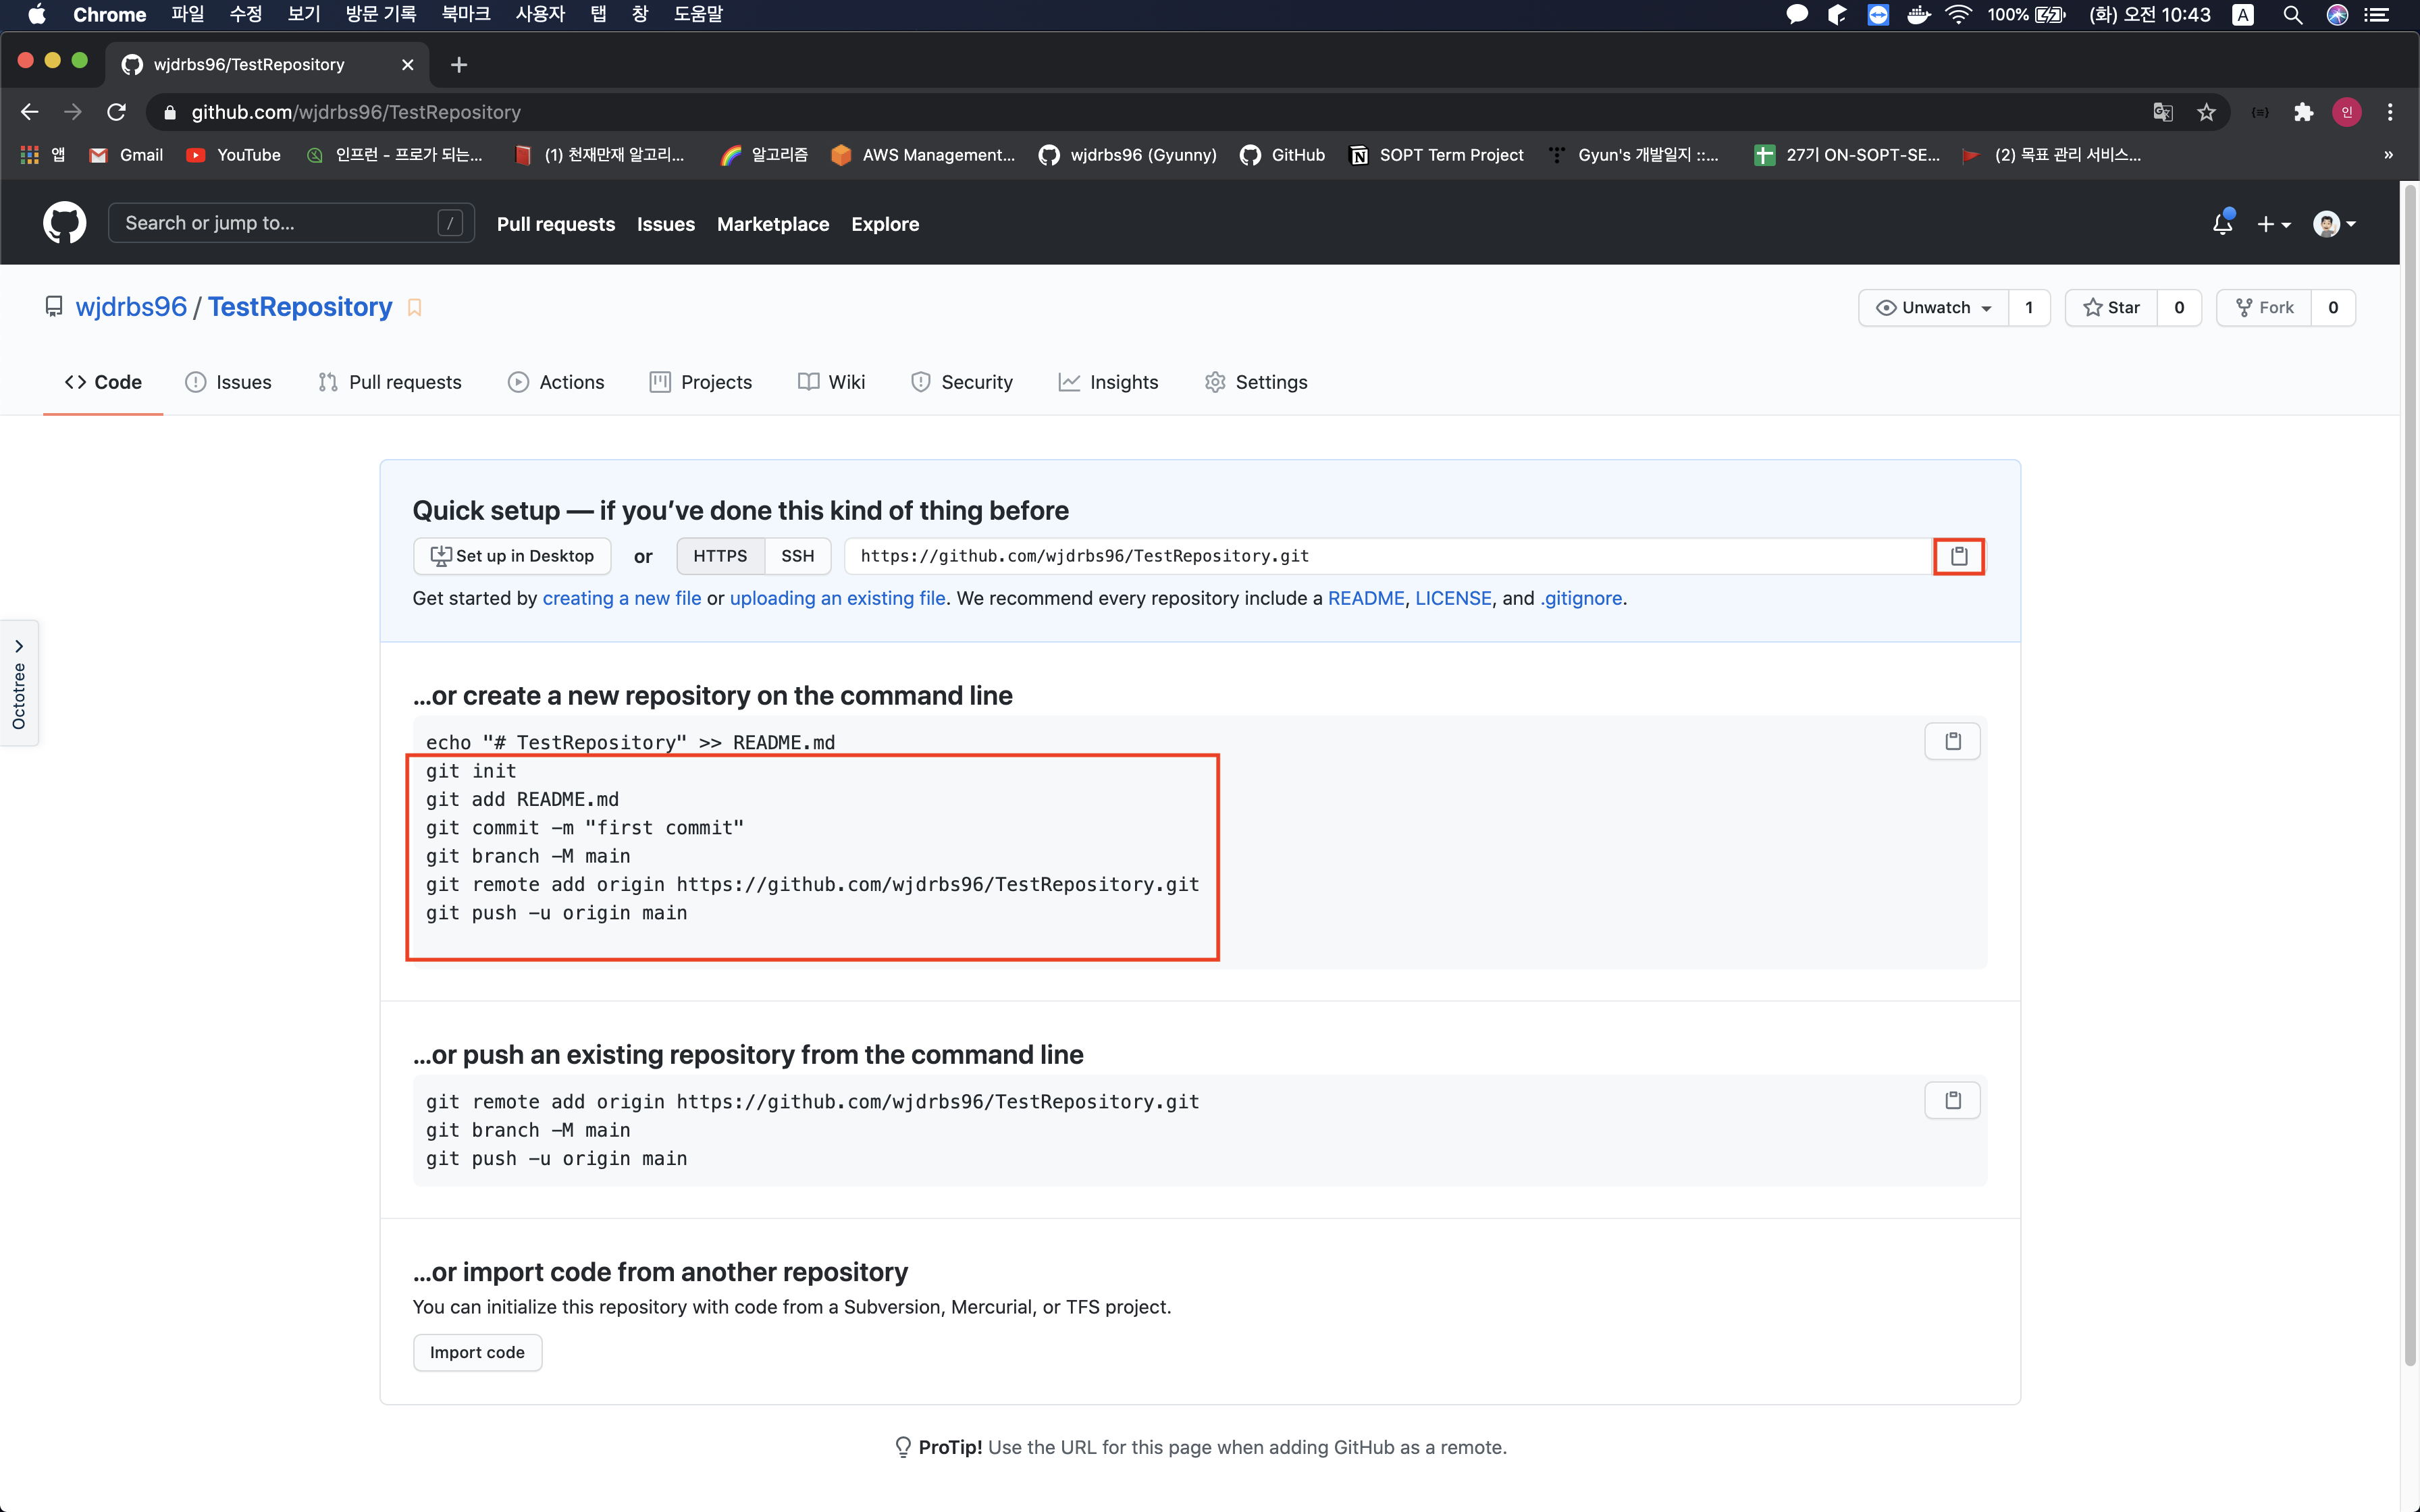
Task: Switch clone URL to SSH
Action: click(x=797, y=556)
